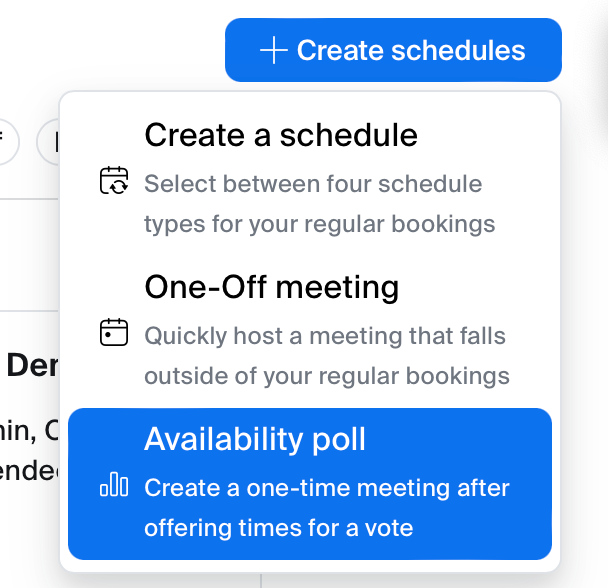Viewport: 608px width, 588px height.
Task: Click 'Quickly host a meeting' description text
Action: click(x=325, y=336)
